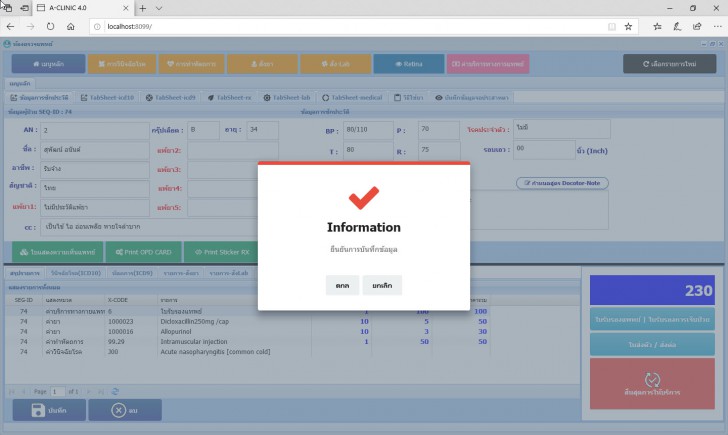The width and height of the screenshot is (728, 435).
Task: Refresh the page with the reload icon
Action: pos(50,26)
